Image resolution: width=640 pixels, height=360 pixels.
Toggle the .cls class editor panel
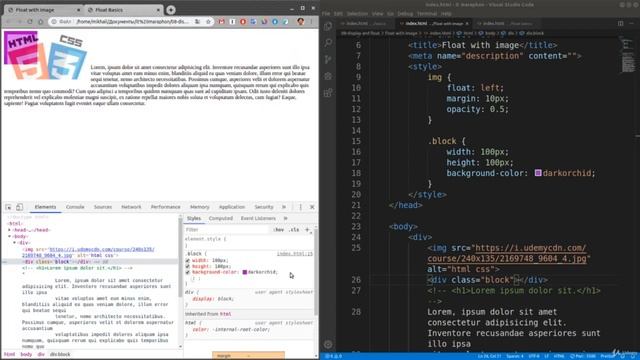pos(294,230)
